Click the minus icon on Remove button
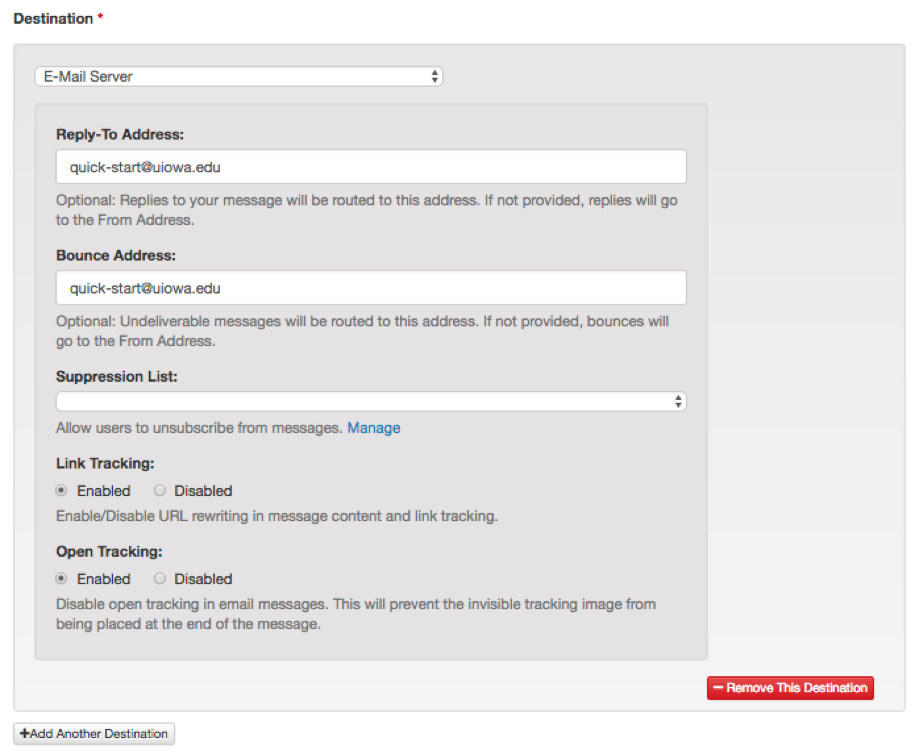This screenshot has width=919, height=754. click(718, 688)
